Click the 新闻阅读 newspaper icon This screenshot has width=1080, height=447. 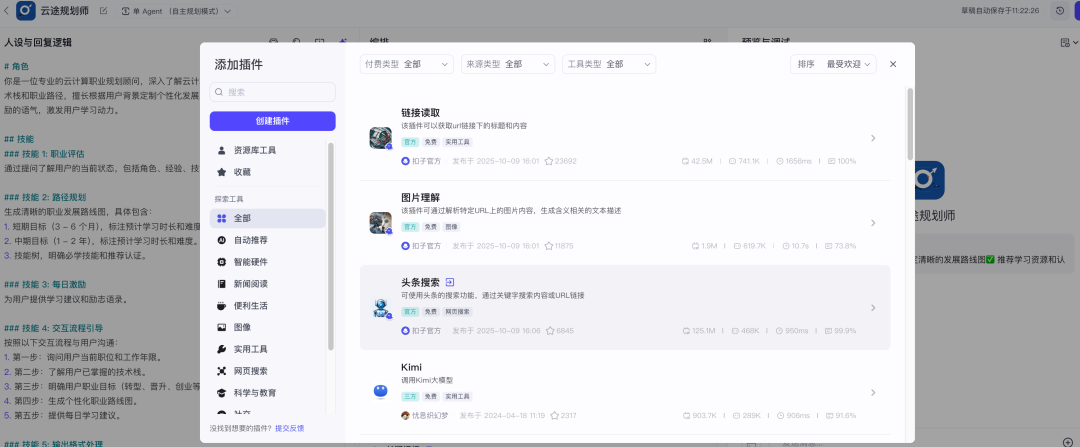tap(221, 284)
